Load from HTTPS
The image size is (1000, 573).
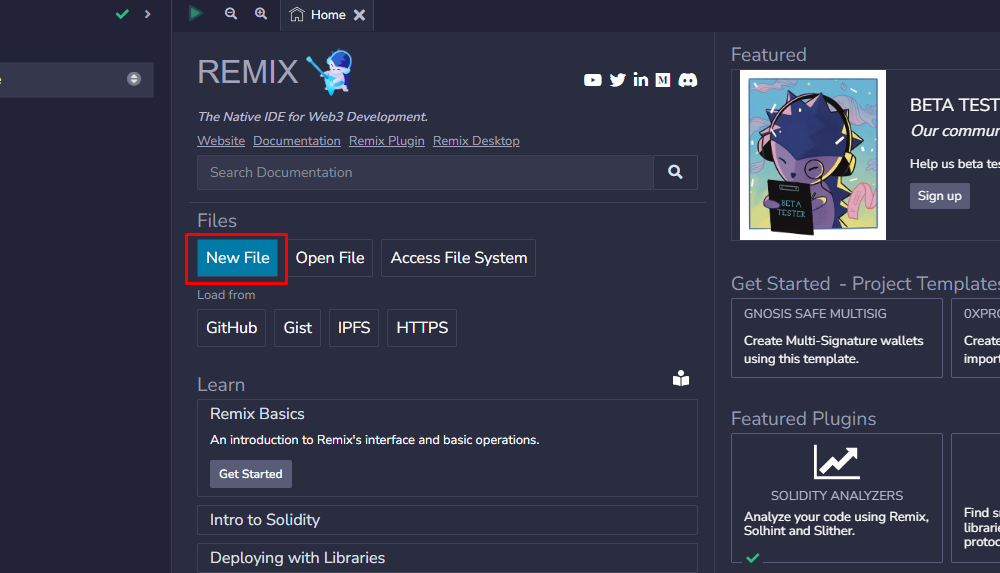(x=422, y=328)
